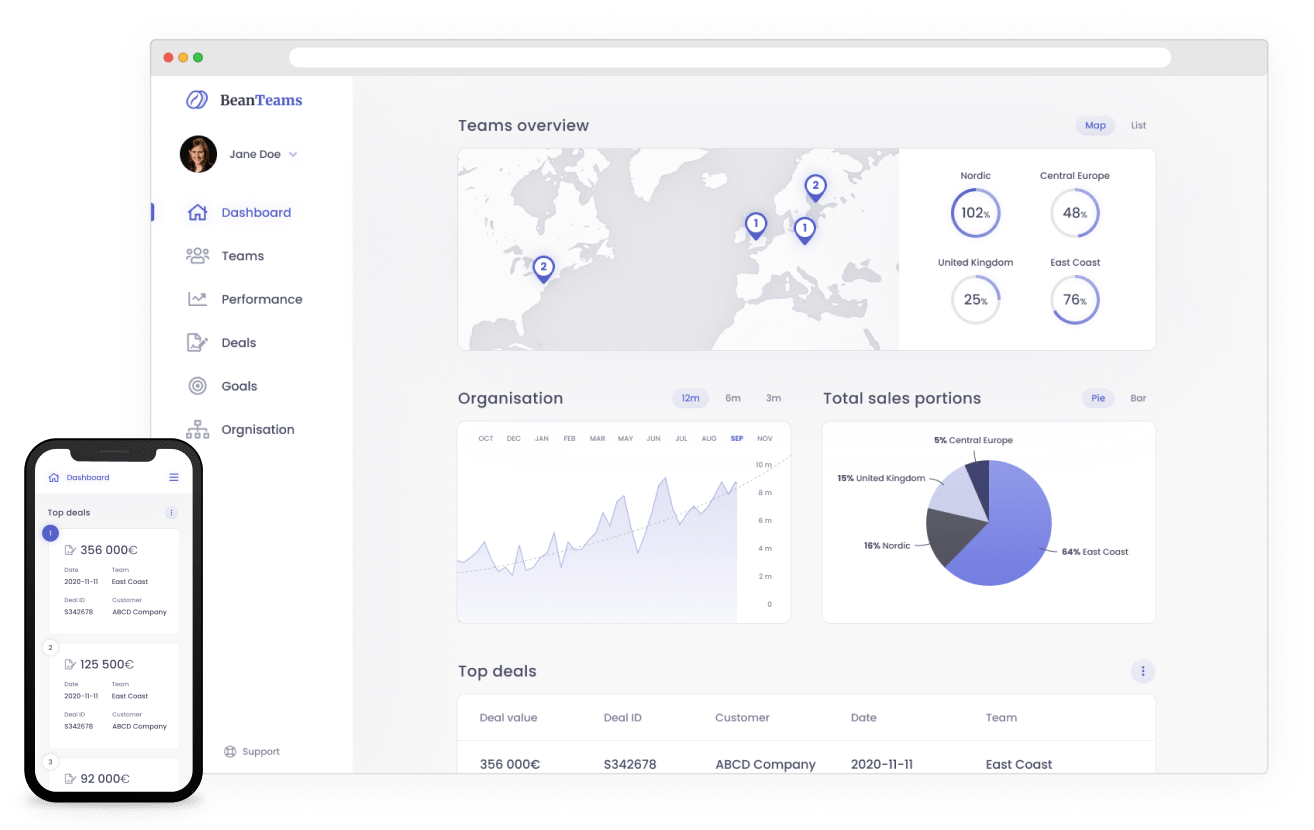Click the United Kingdom 15% pie slice
Image resolution: width=1314 pixels, height=830 pixels.
click(x=957, y=493)
